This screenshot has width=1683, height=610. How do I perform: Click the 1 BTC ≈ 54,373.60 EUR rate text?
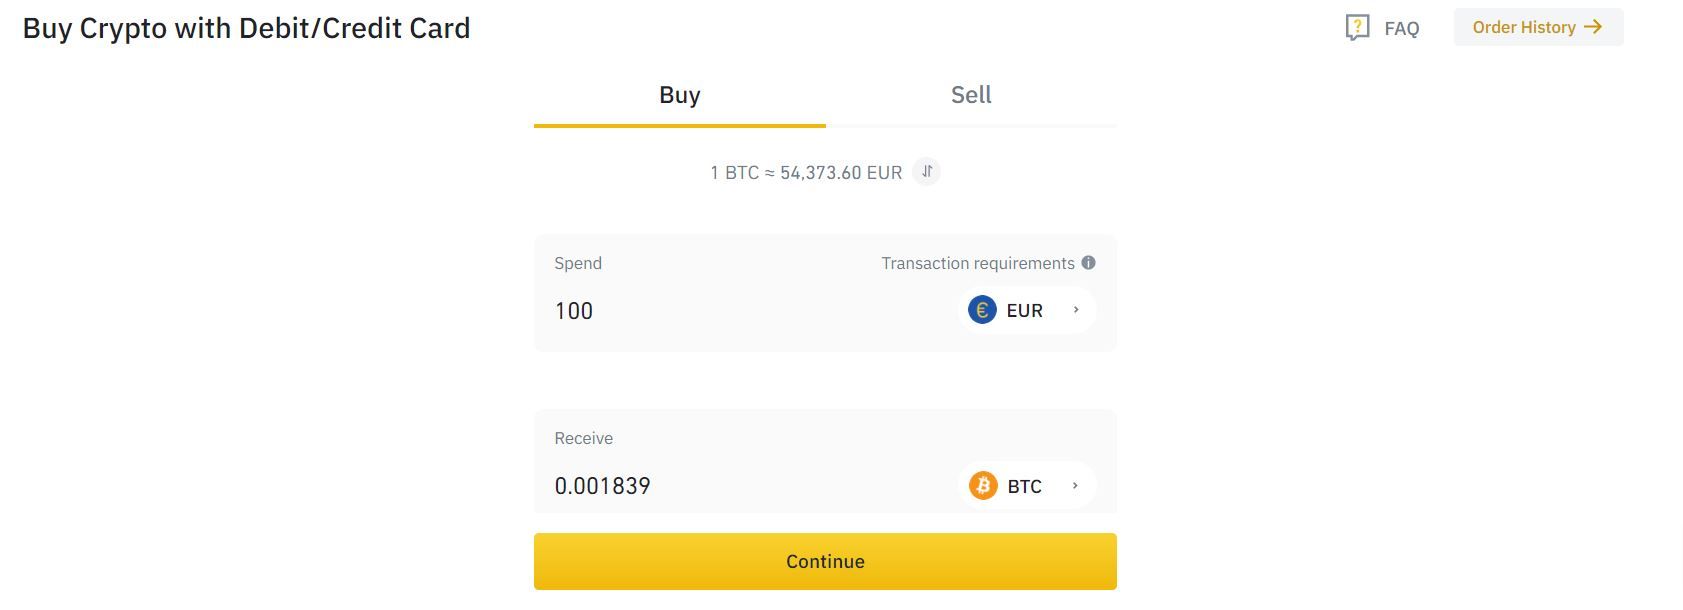[x=806, y=173]
